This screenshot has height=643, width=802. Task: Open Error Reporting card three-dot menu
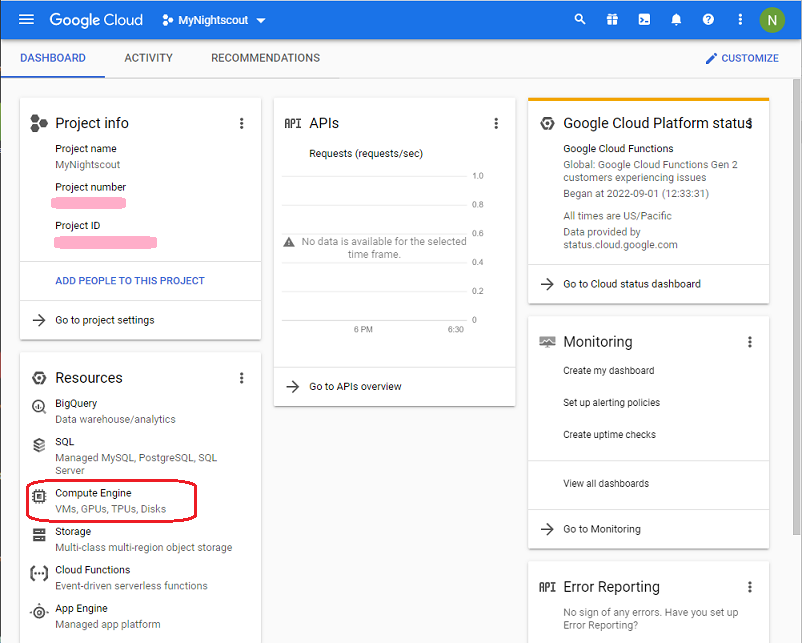[x=750, y=587]
